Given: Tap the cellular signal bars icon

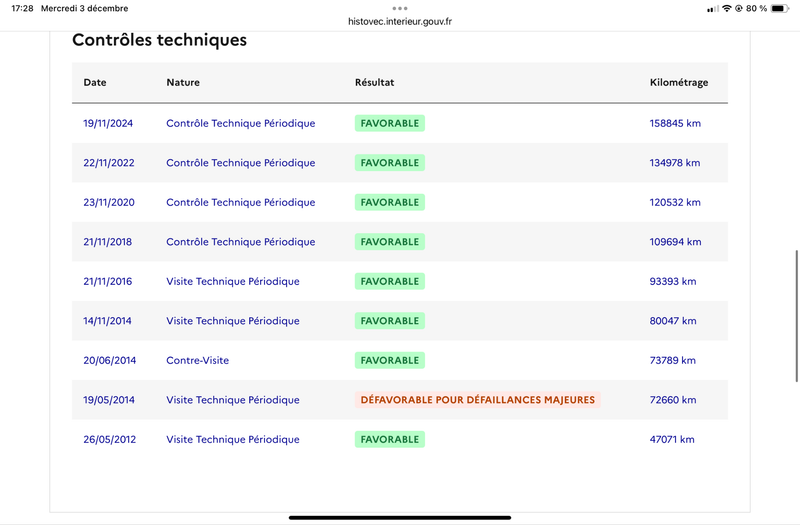Looking at the screenshot, I should pos(712,8).
